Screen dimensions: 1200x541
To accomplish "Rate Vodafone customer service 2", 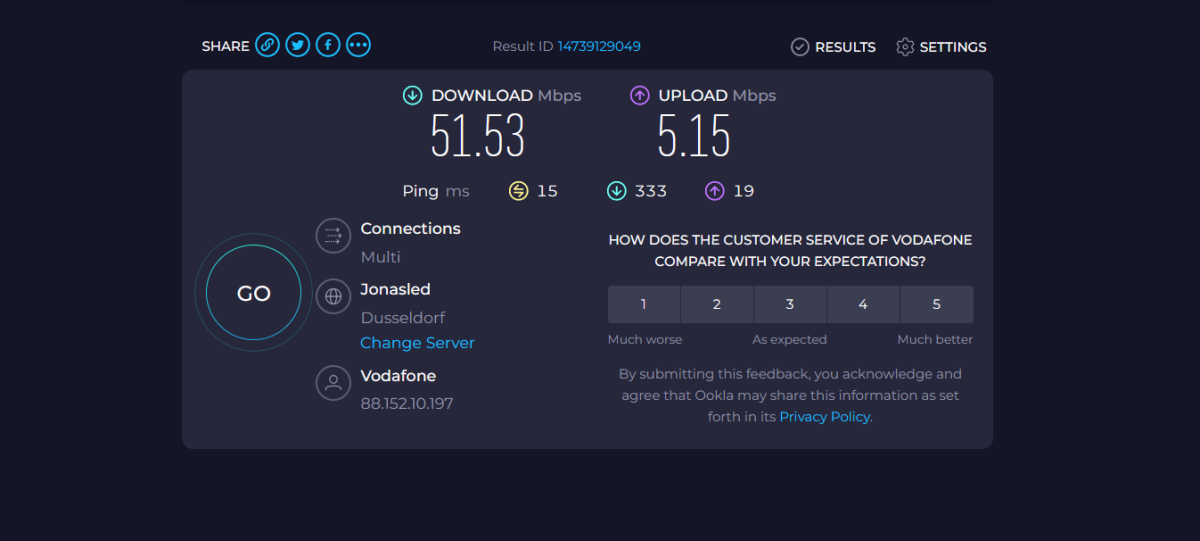I will point(717,304).
